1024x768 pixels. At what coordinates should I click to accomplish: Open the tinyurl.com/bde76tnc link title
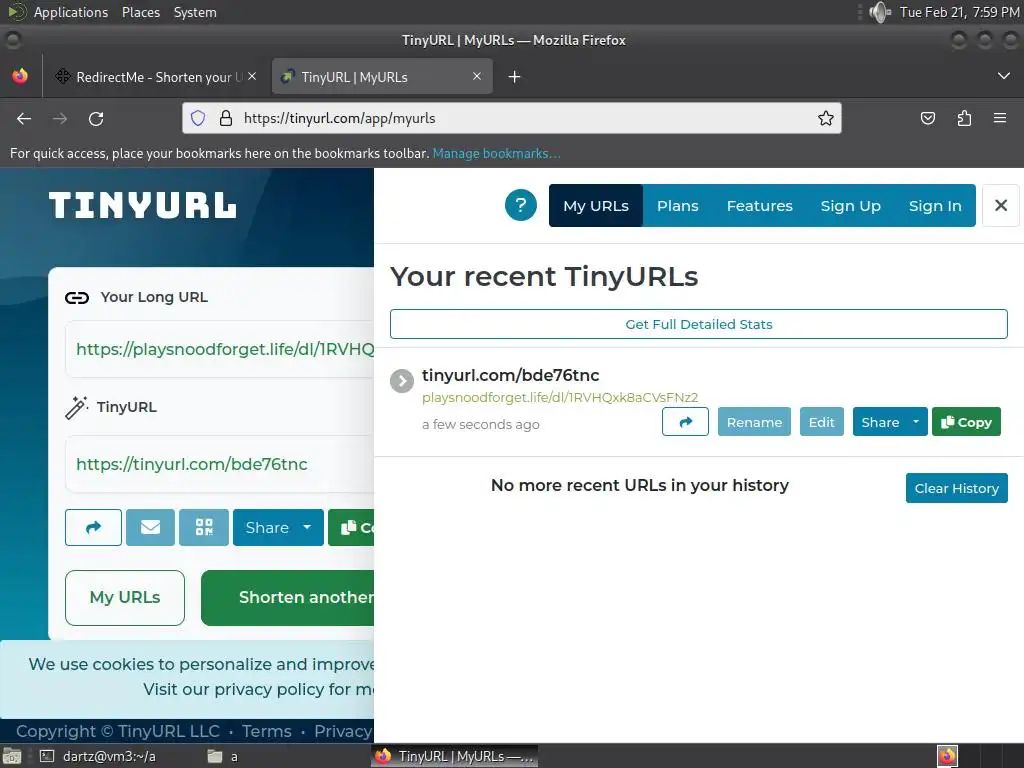510,375
